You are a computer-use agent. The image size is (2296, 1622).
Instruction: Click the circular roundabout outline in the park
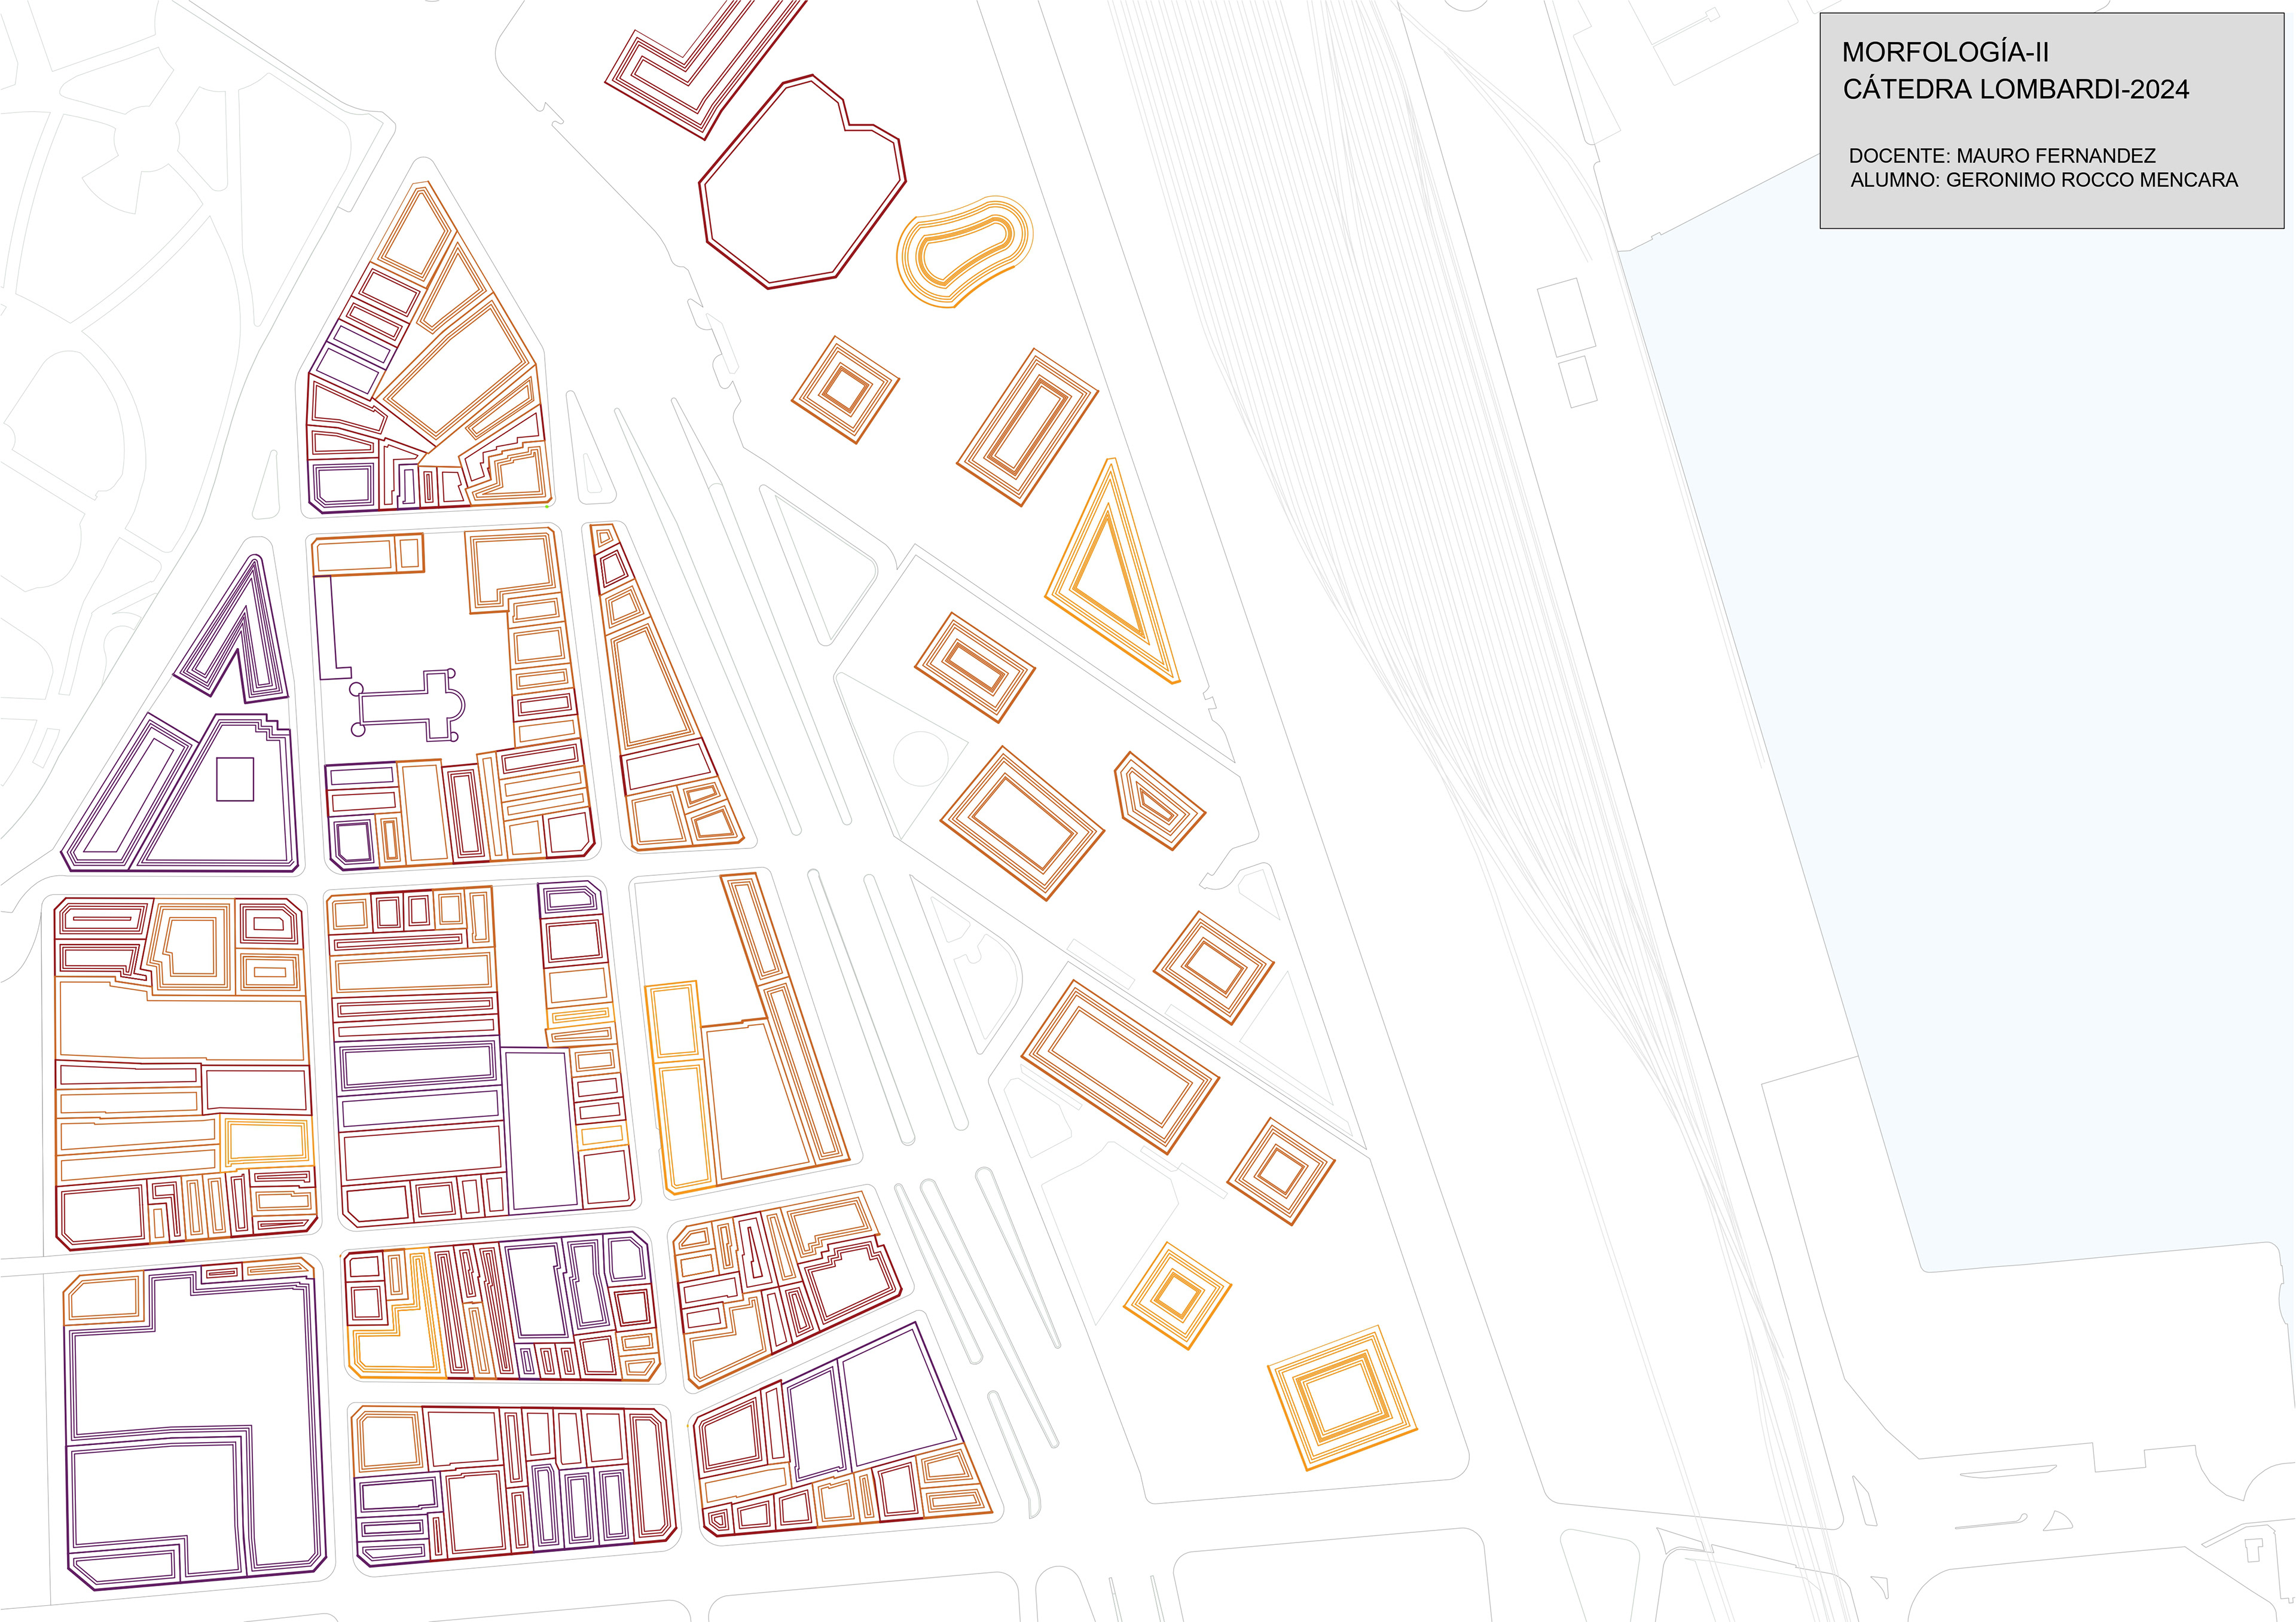(920, 758)
